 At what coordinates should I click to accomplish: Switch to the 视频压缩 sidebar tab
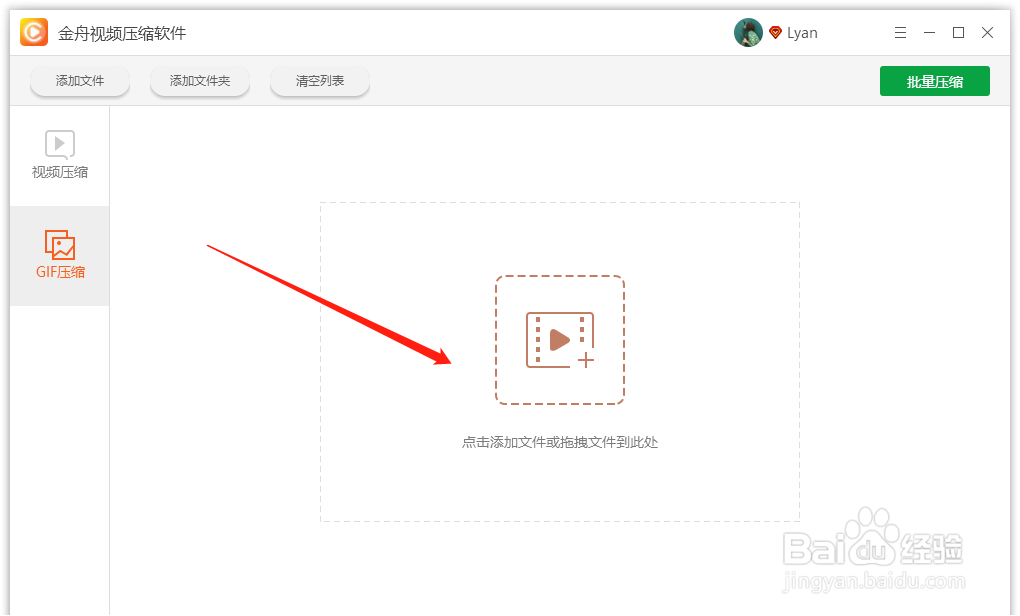click(60, 155)
